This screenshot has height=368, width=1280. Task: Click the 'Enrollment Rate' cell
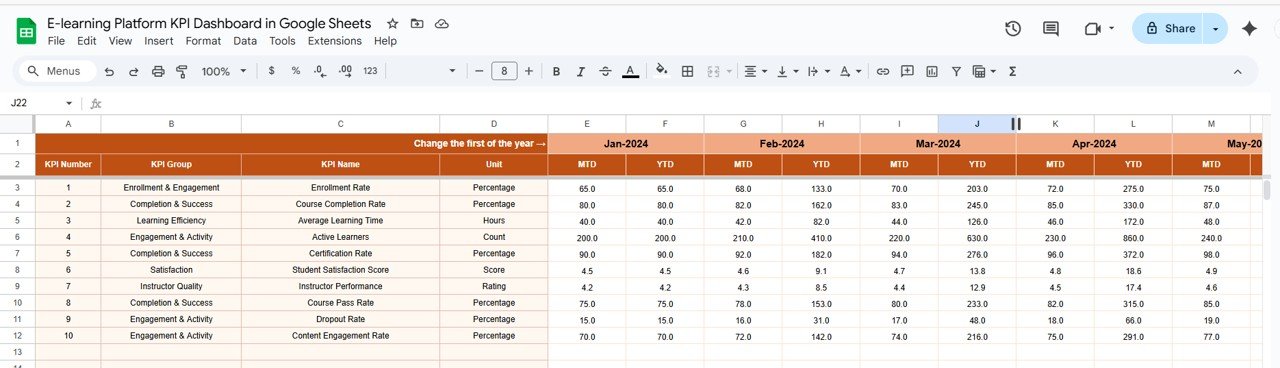[340, 188]
